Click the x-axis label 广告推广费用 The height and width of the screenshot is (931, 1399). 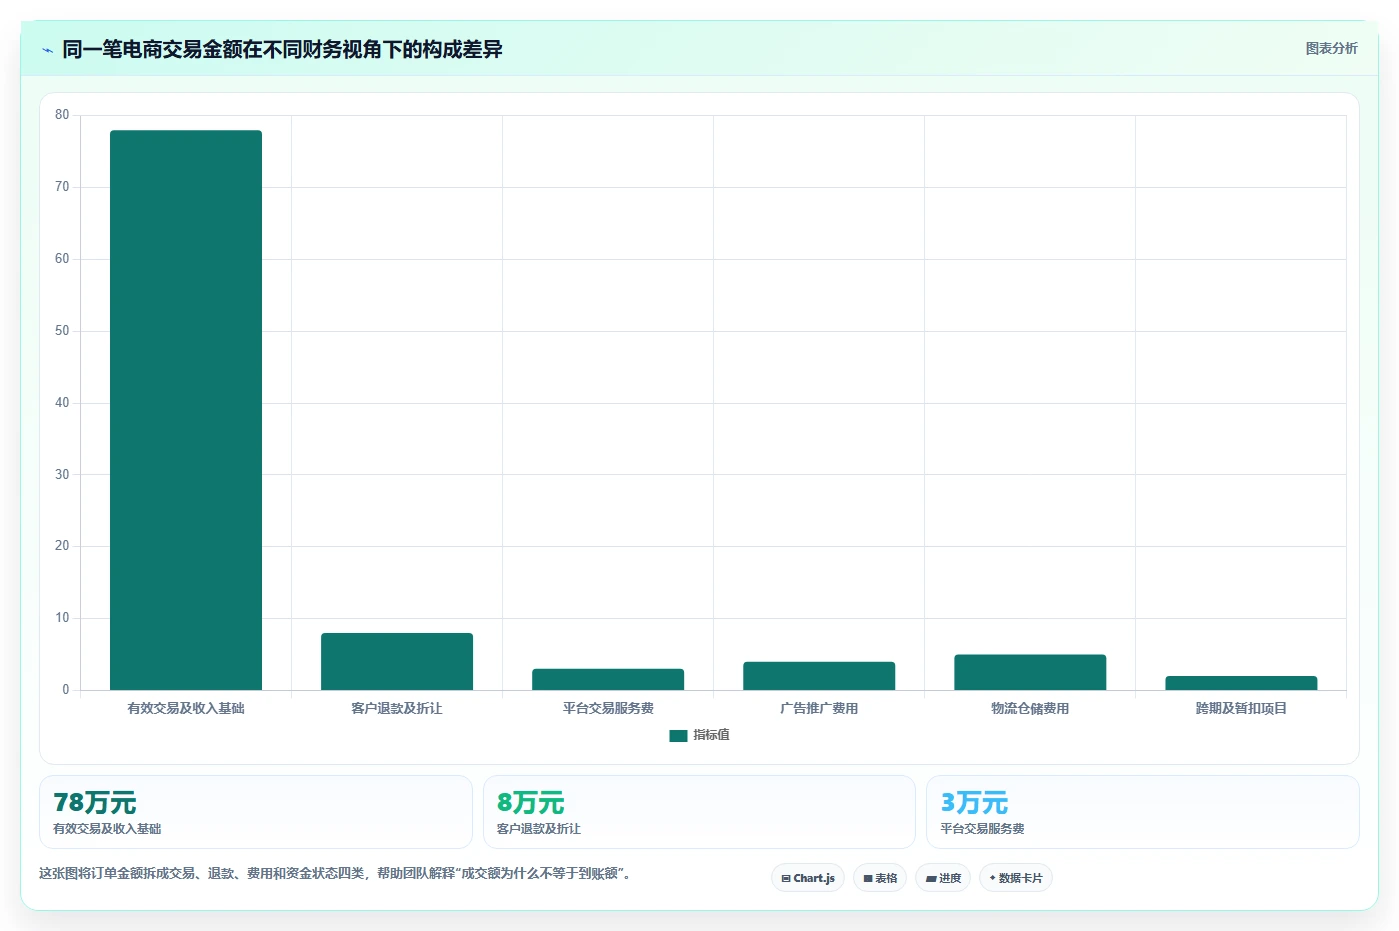point(819,708)
